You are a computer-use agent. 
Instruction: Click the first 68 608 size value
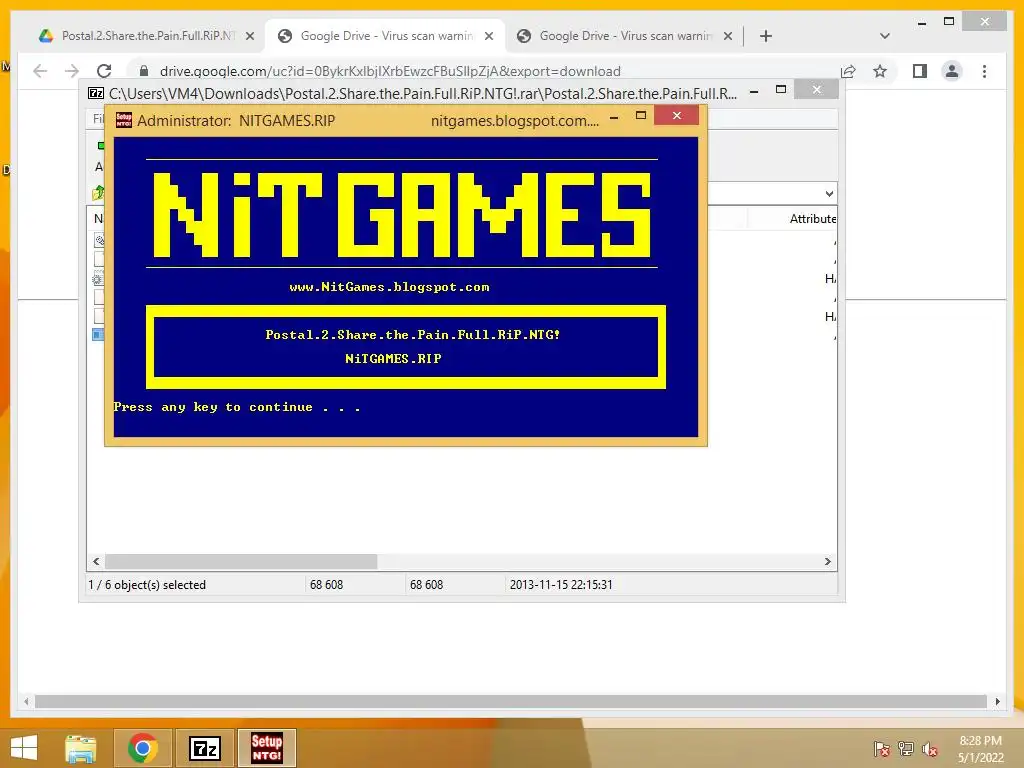click(x=327, y=585)
